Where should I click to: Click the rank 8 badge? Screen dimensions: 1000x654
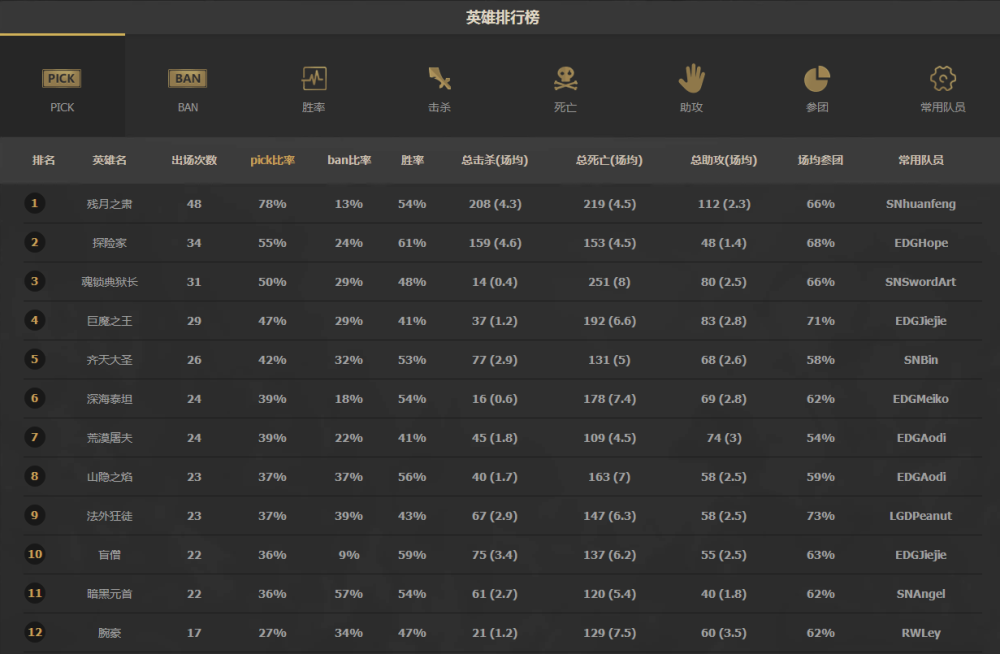coord(34,477)
